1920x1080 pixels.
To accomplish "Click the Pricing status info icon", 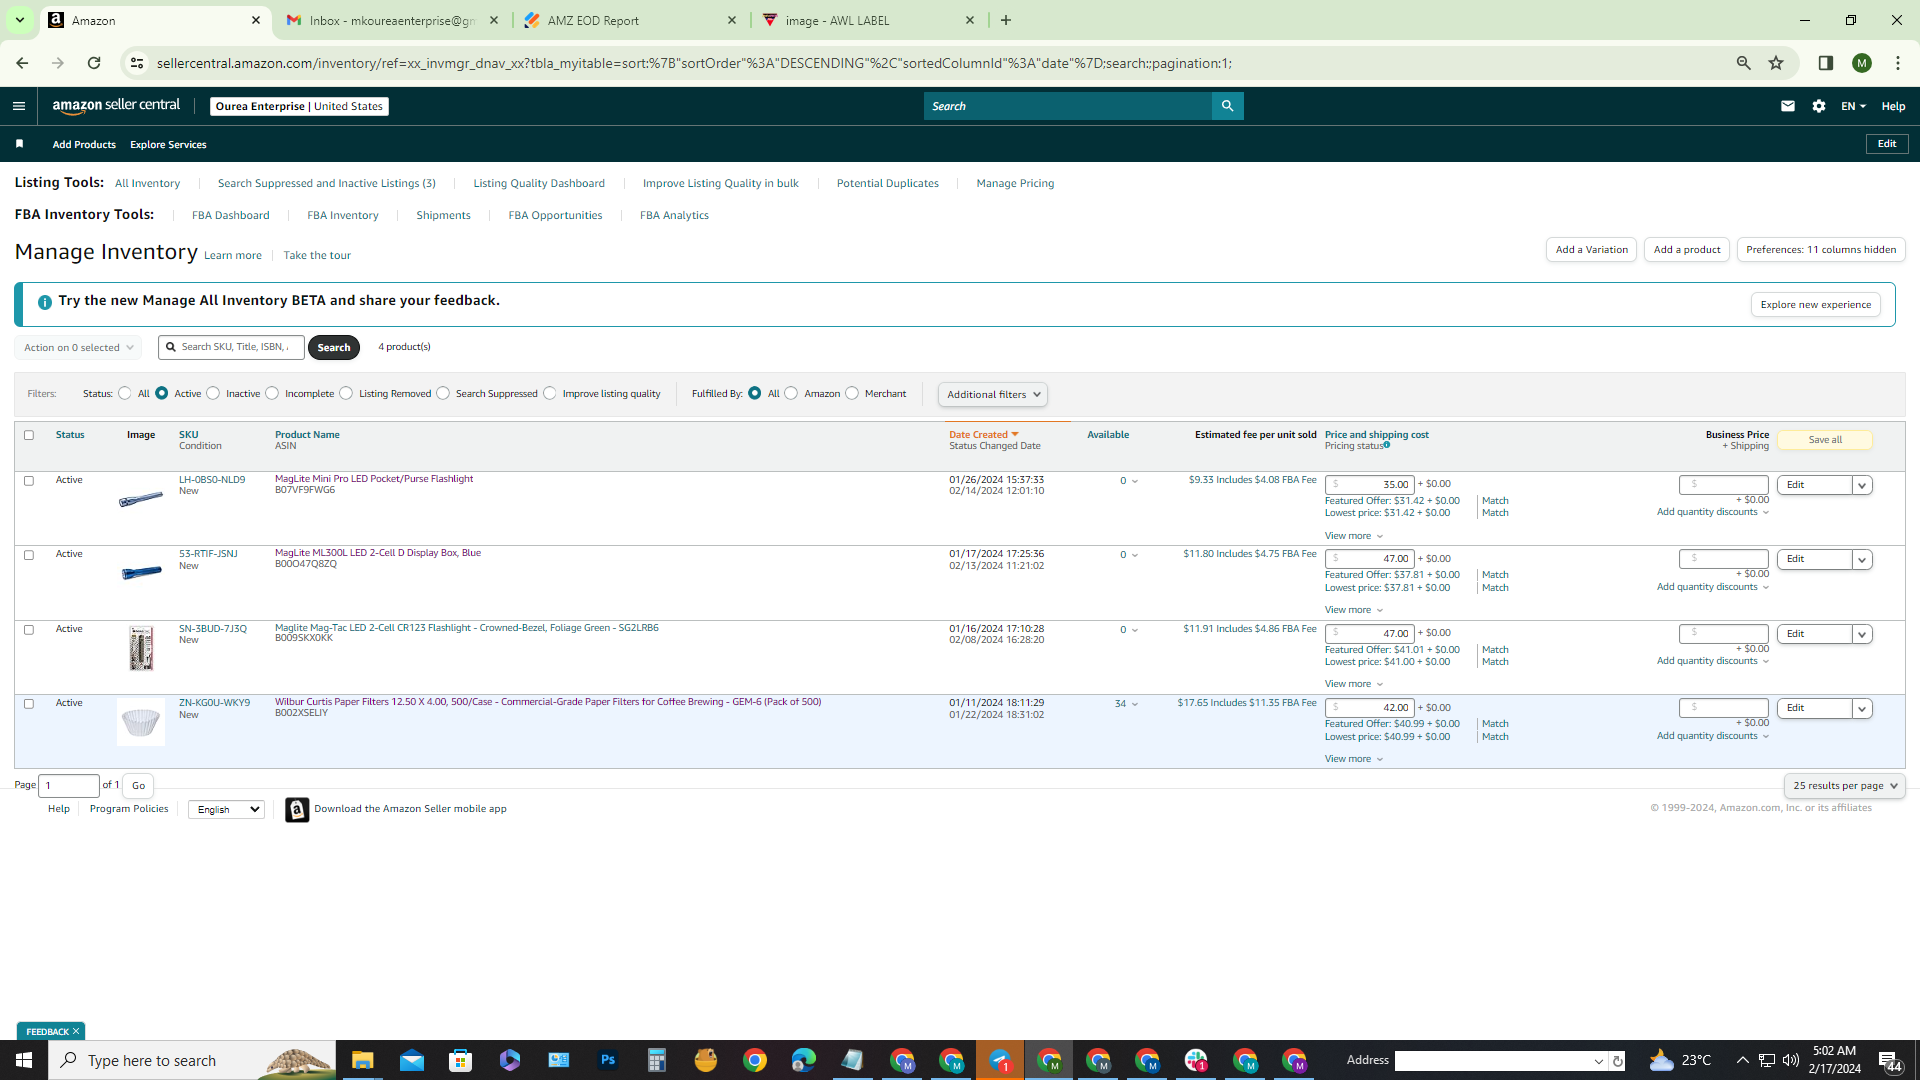I will click(x=1387, y=445).
